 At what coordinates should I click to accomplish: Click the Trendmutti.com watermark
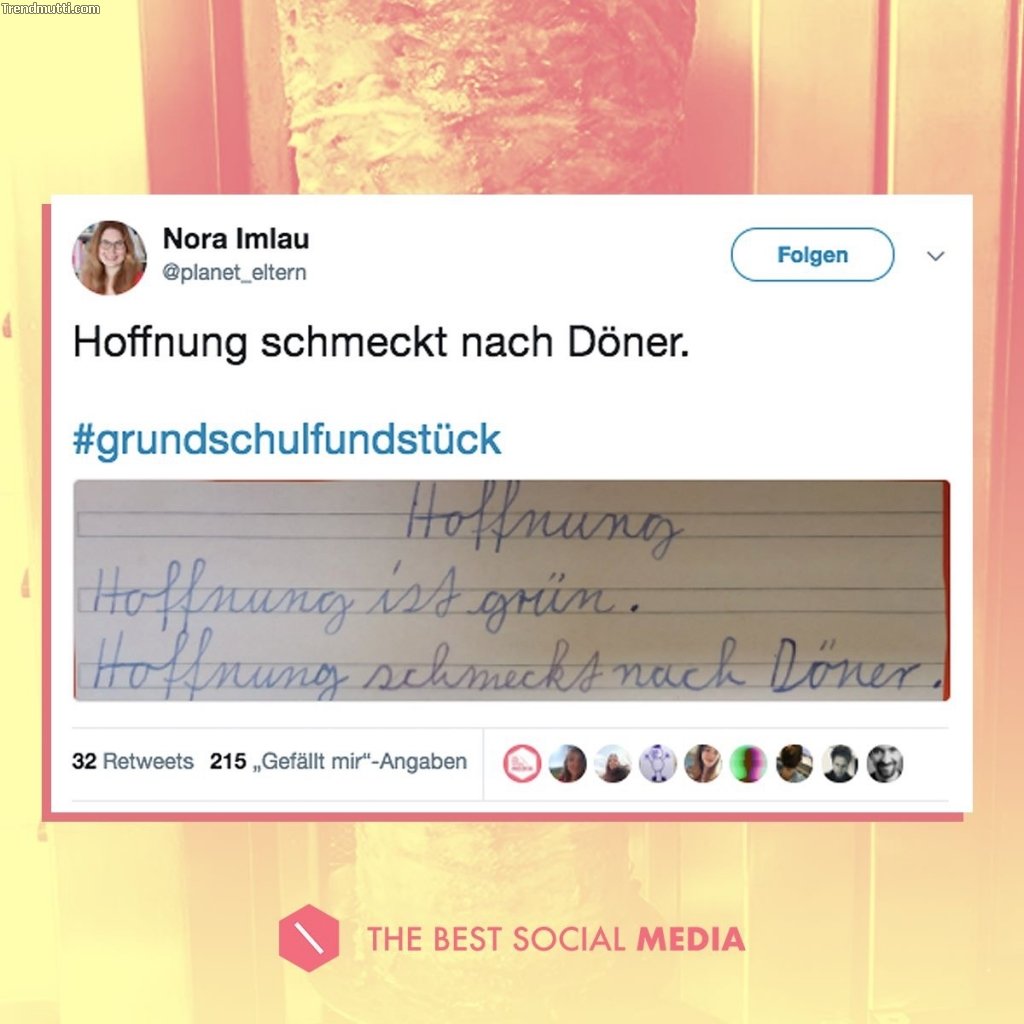[51, 8]
